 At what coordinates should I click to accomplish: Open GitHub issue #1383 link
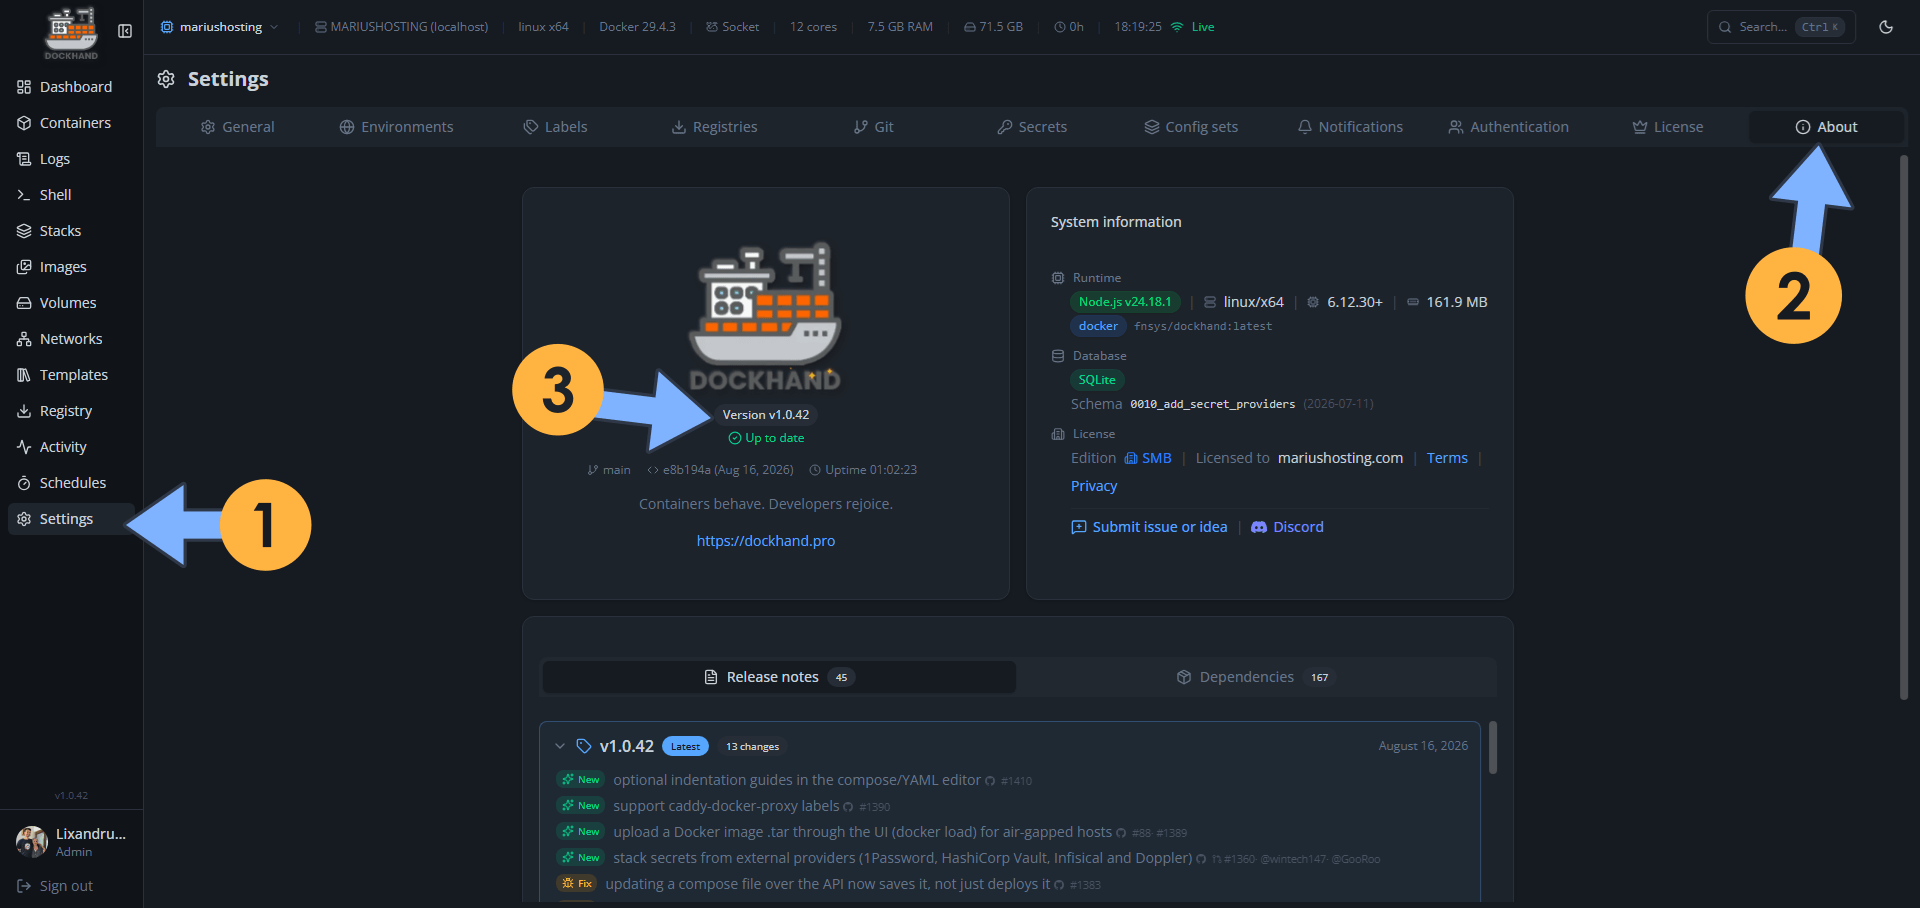coord(1085,885)
